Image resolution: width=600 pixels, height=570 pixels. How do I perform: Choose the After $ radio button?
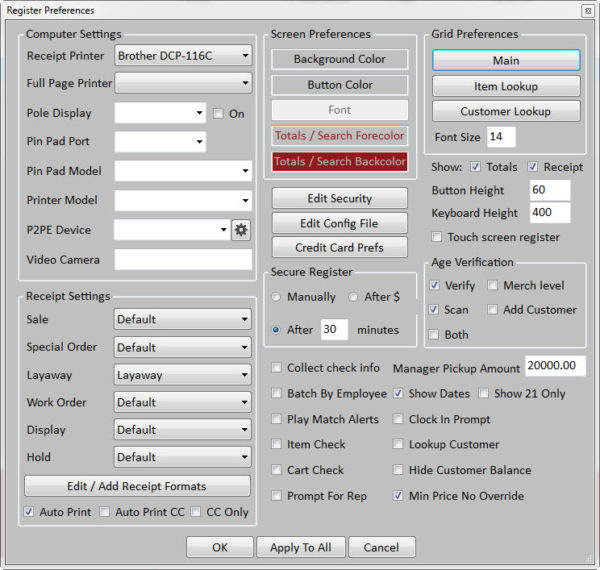click(354, 297)
